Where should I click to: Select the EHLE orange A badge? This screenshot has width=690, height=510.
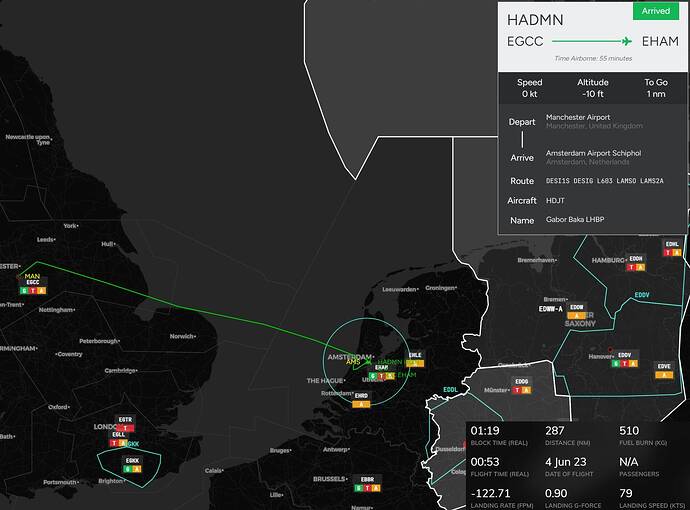[415, 363]
